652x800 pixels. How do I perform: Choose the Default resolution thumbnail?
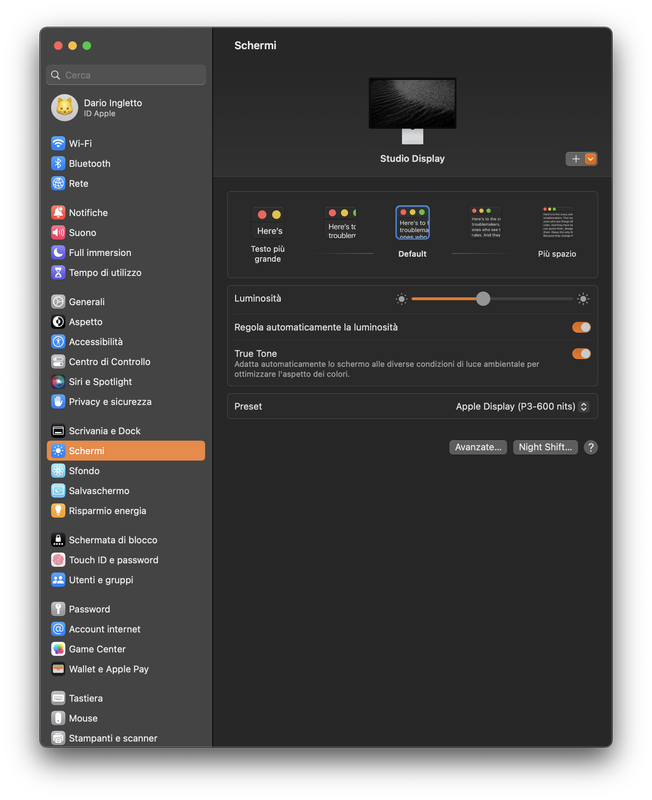tap(412, 222)
